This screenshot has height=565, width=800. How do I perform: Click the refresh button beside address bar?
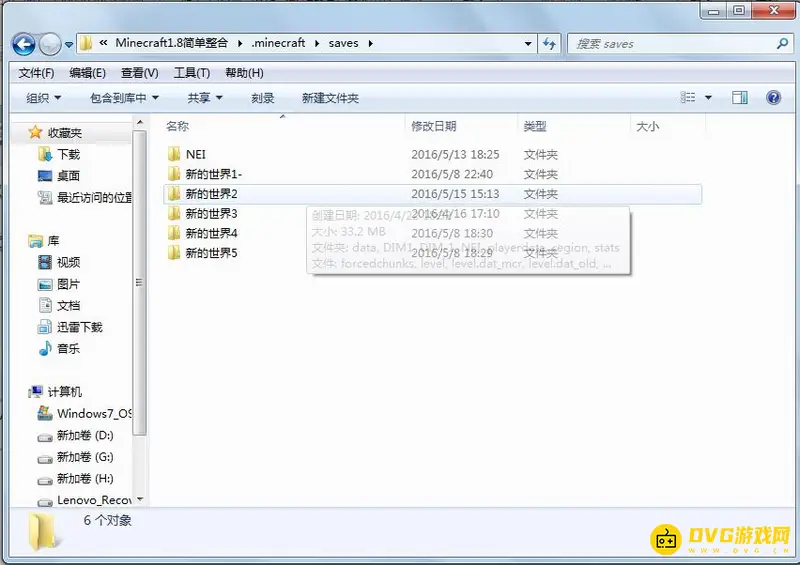549,44
